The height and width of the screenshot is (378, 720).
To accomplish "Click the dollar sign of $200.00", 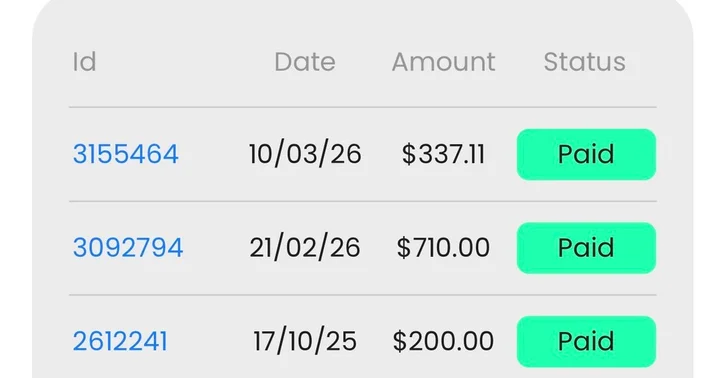I will (x=399, y=341).
